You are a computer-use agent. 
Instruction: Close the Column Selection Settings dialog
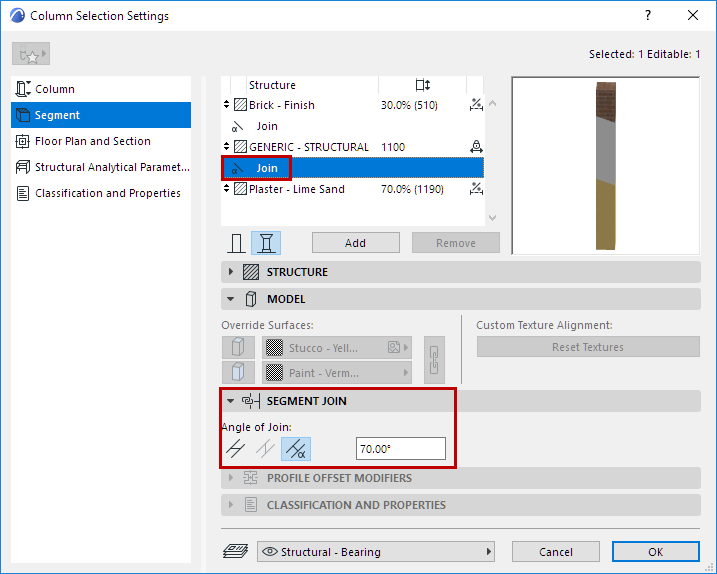(x=693, y=15)
